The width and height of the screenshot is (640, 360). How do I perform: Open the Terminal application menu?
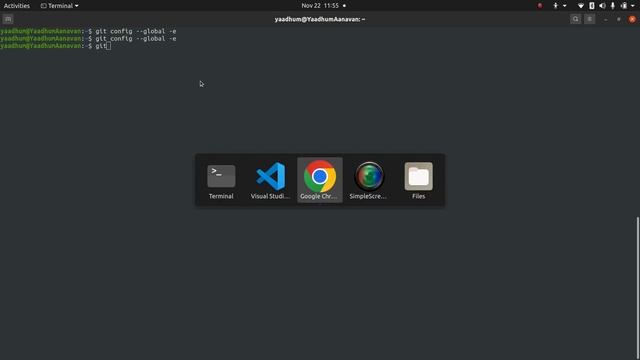[x=60, y=6]
